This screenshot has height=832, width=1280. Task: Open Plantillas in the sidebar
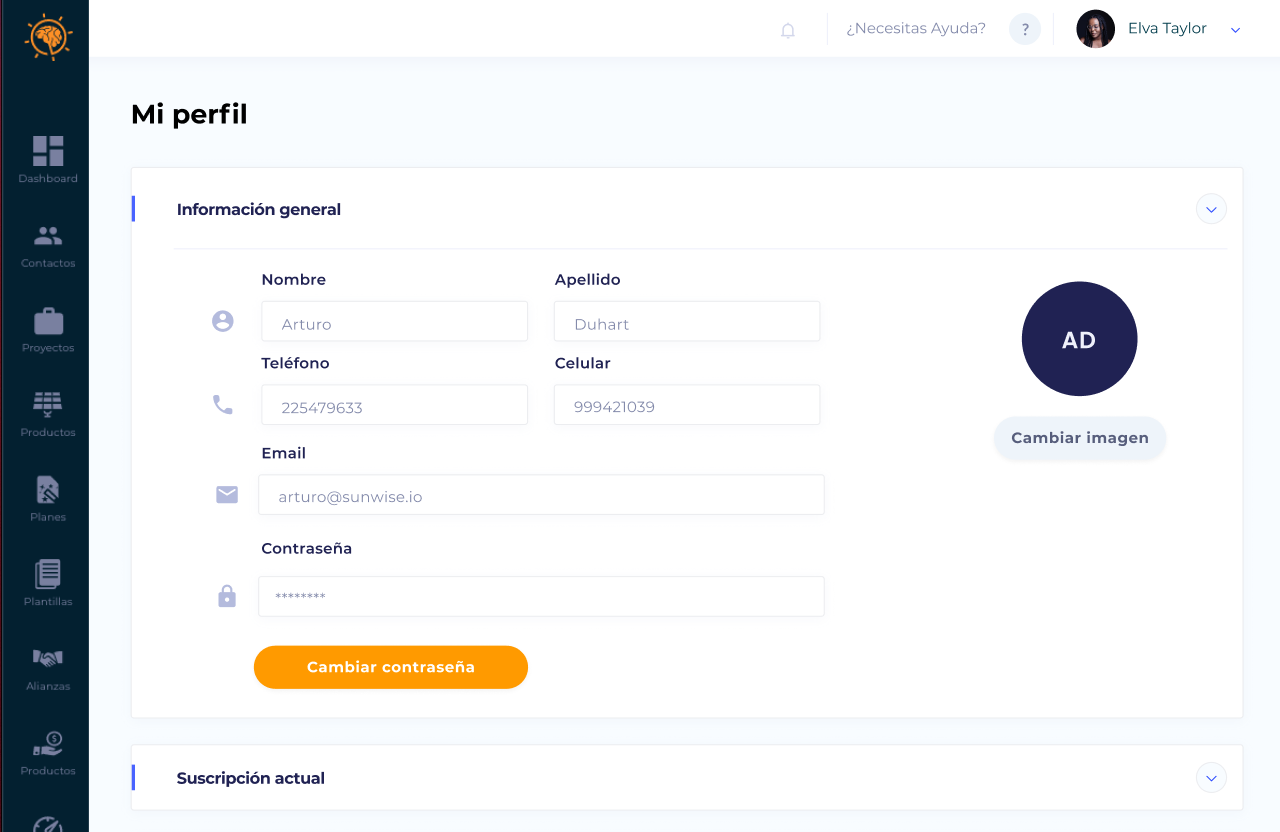[48, 574]
